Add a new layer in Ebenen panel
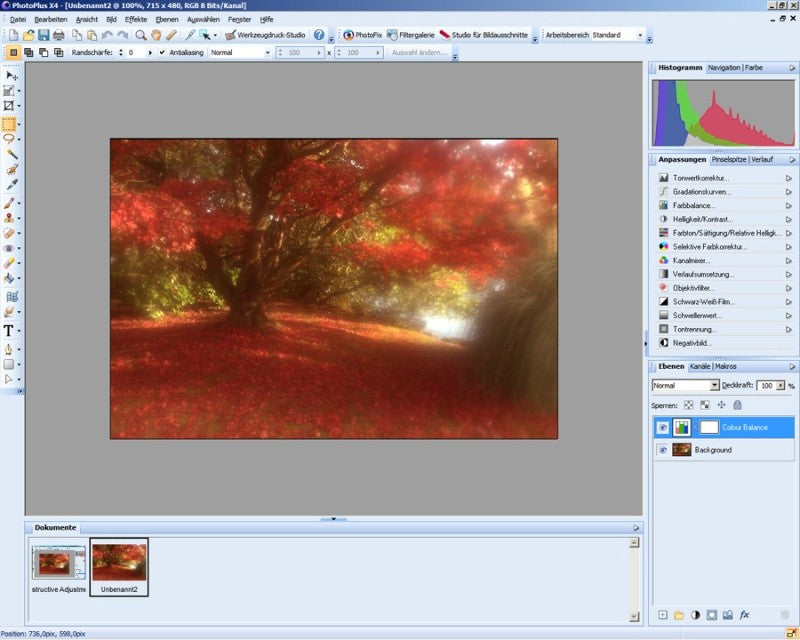 tap(663, 615)
